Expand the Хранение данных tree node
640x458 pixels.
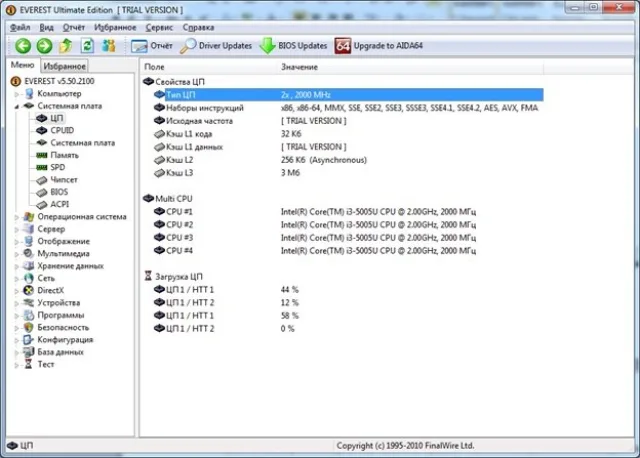pyautogui.click(x=16, y=267)
